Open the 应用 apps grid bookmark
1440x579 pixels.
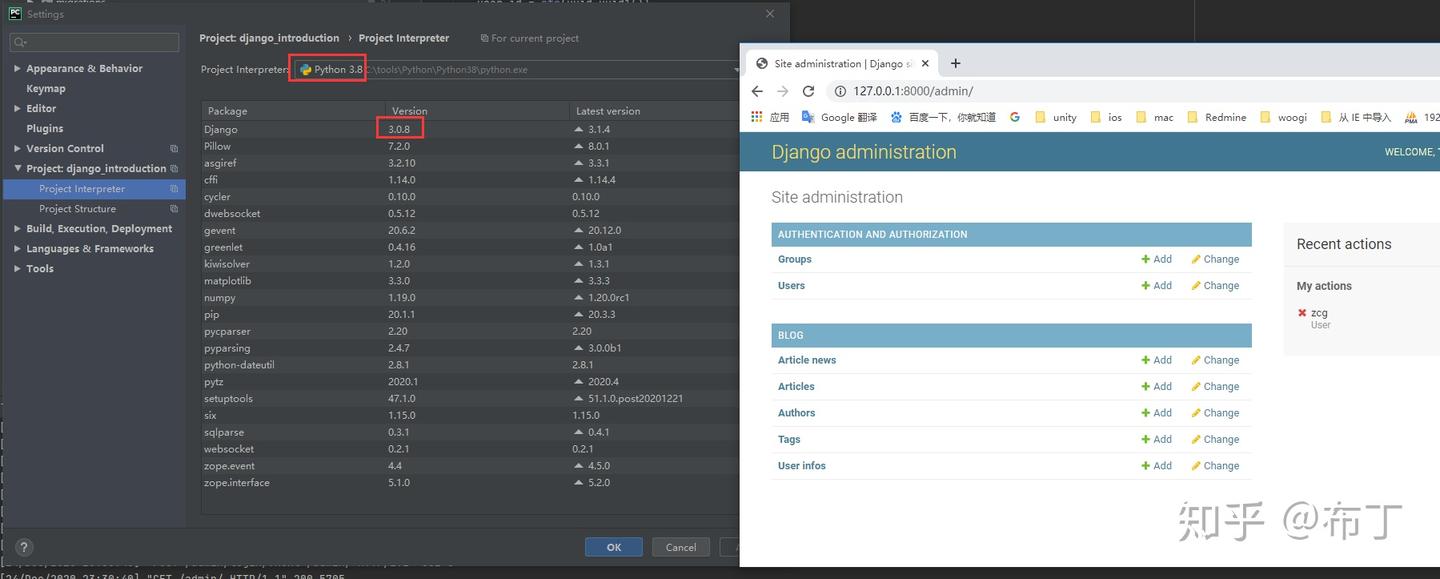pos(770,117)
